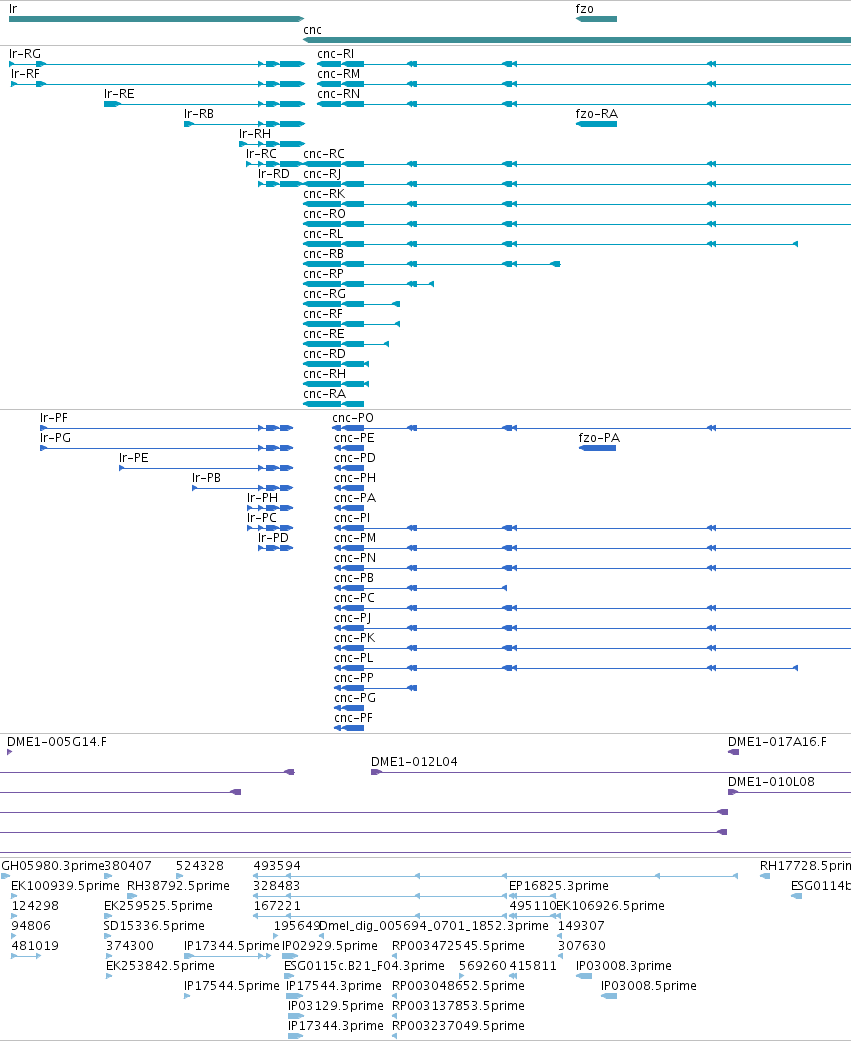
Task: Click the RH38792.5prime EST label
Action: 179,886
